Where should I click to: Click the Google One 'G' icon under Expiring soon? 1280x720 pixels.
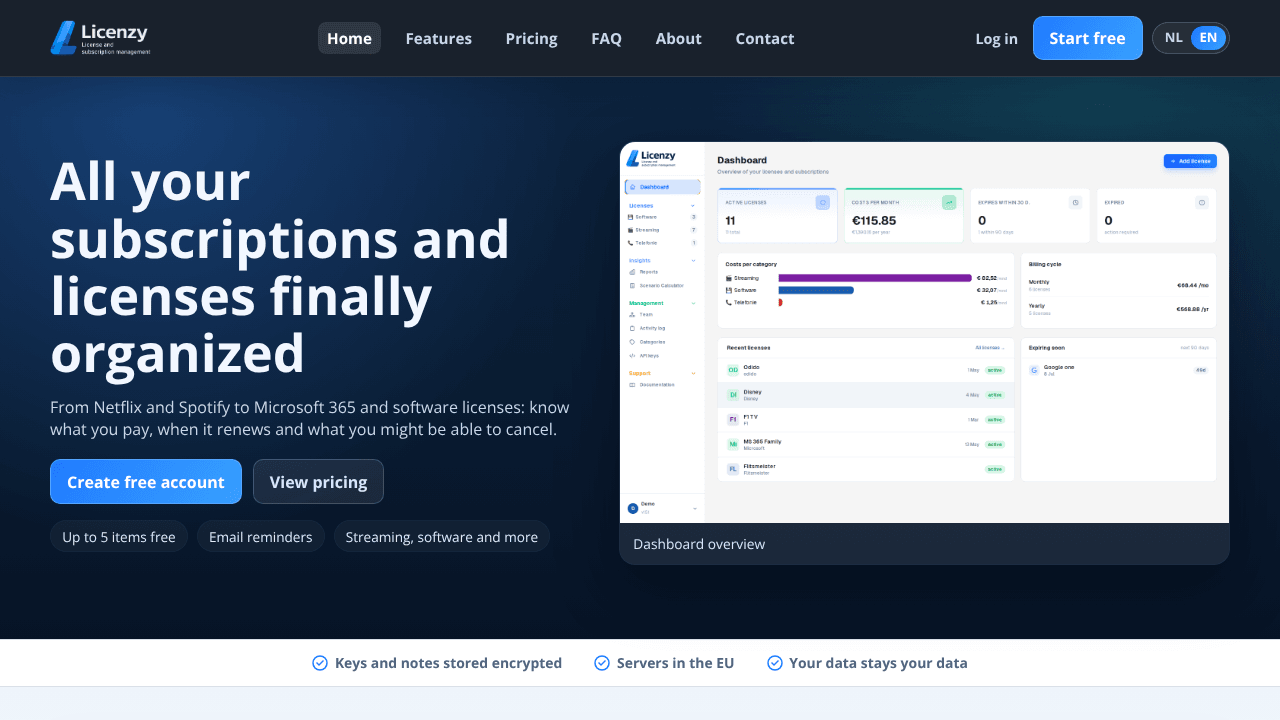click(x=1034, y=370)
